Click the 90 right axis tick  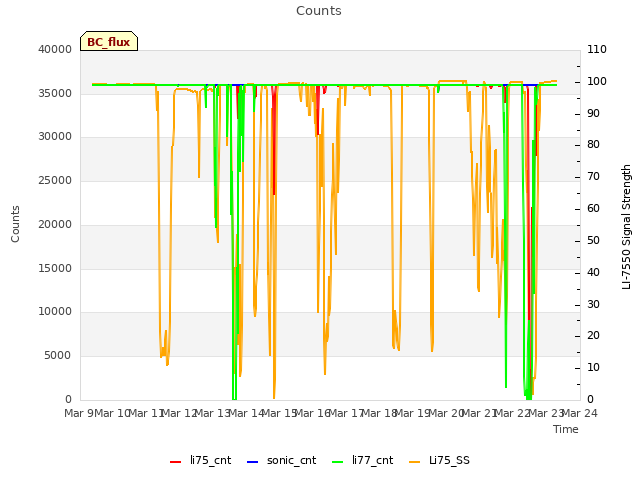[593, 113]
